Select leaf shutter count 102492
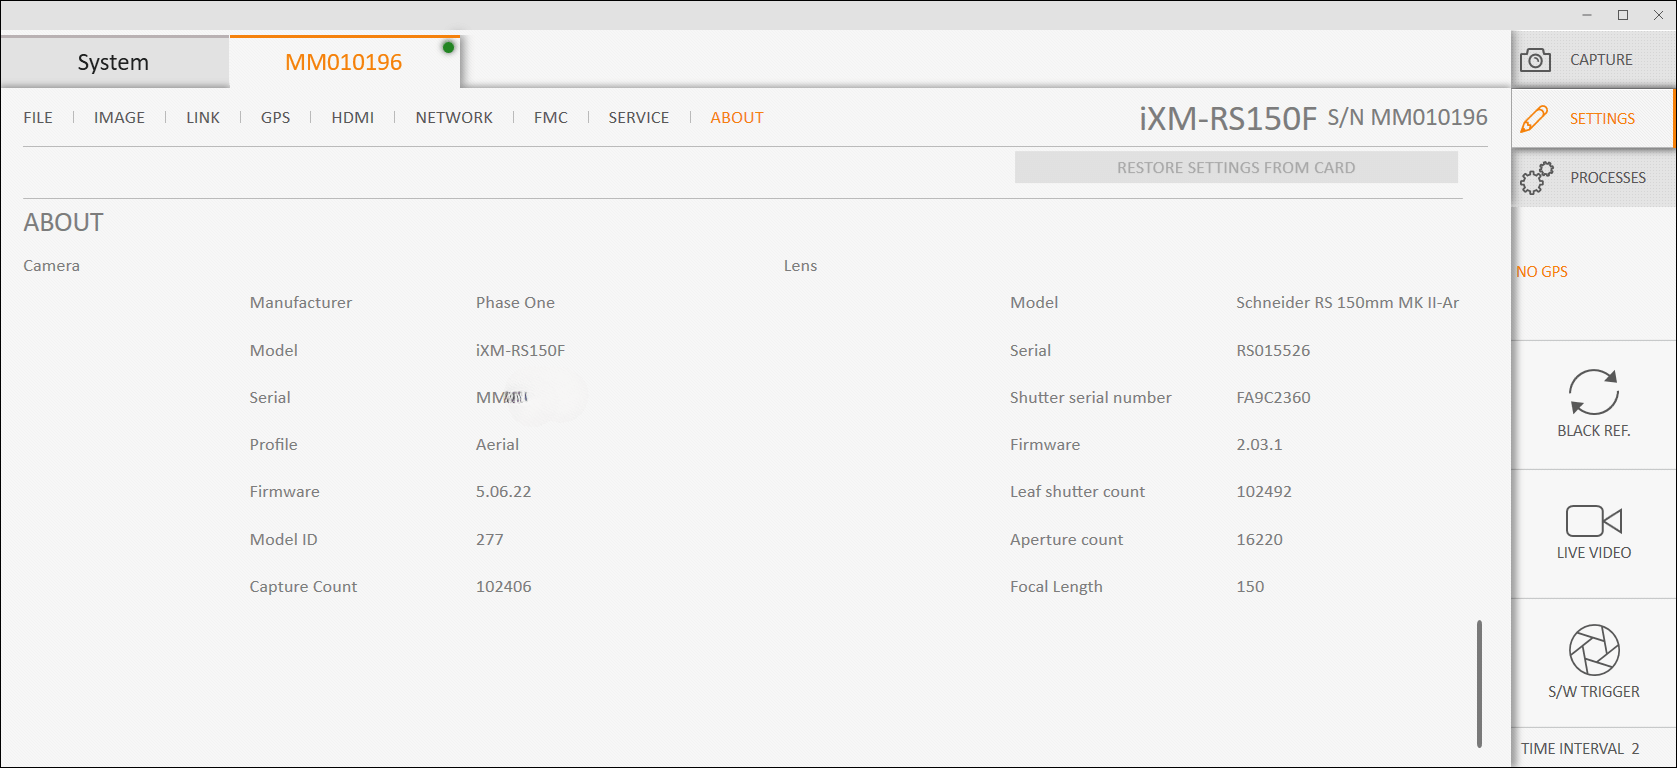Screen dimensions: 1677x768 (1264, 491)
